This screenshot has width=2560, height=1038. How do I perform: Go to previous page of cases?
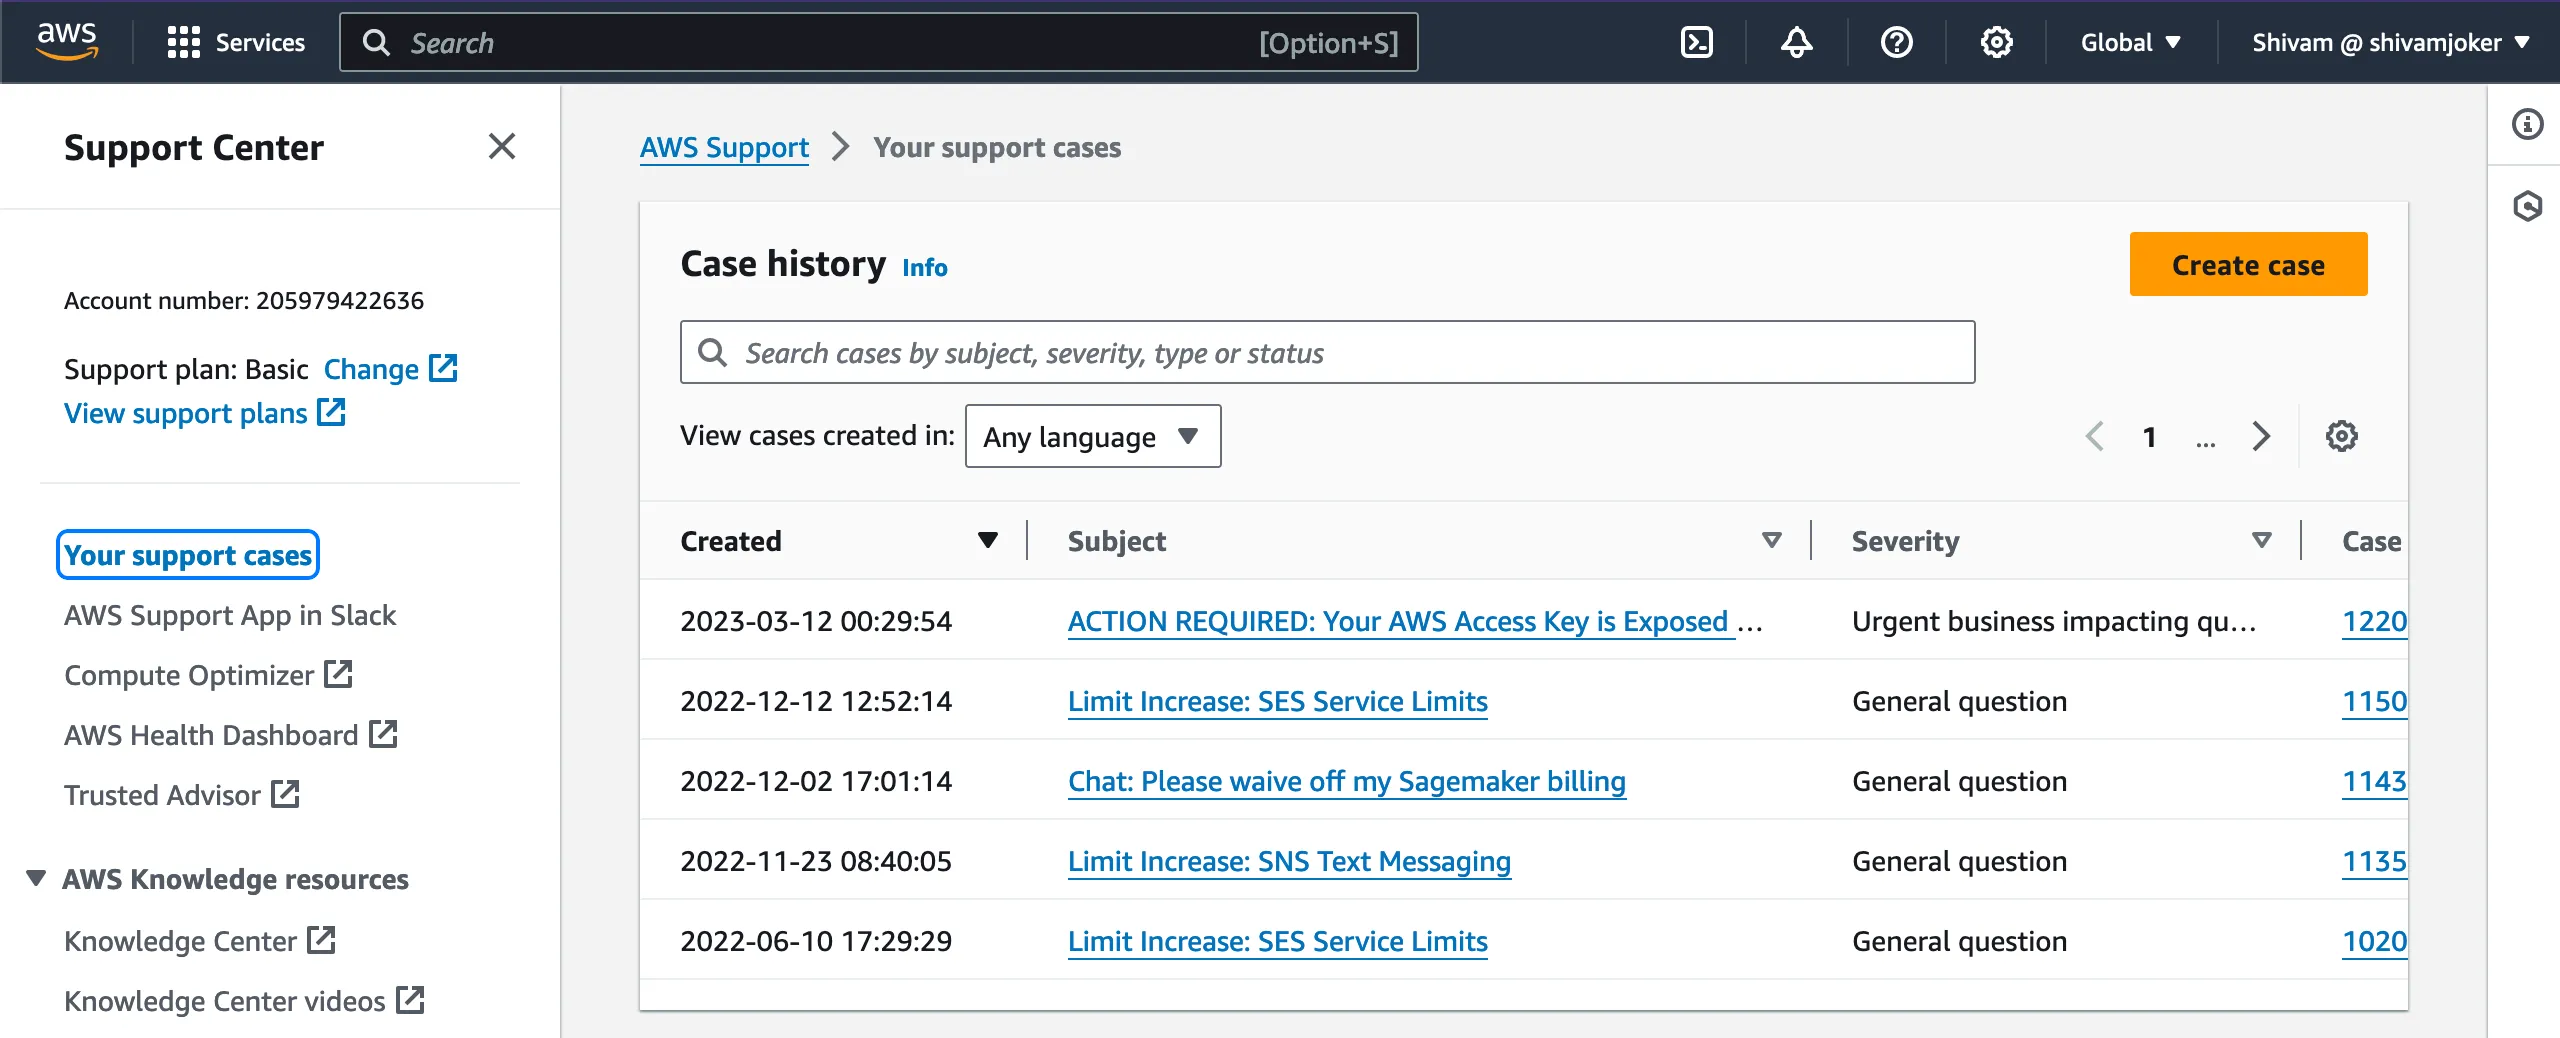[2095, 436]
